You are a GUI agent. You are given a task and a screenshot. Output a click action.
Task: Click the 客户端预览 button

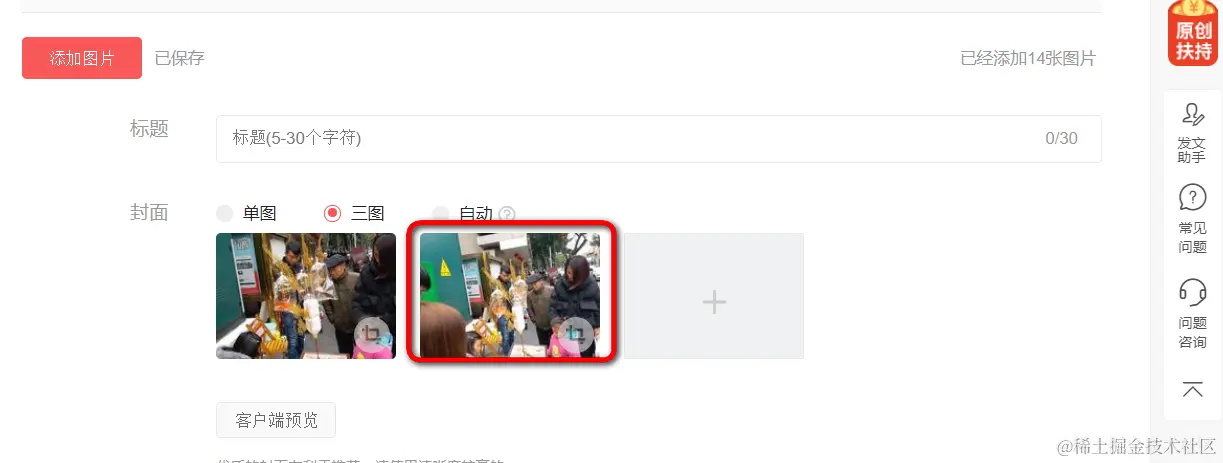click(x=276, y=420)
